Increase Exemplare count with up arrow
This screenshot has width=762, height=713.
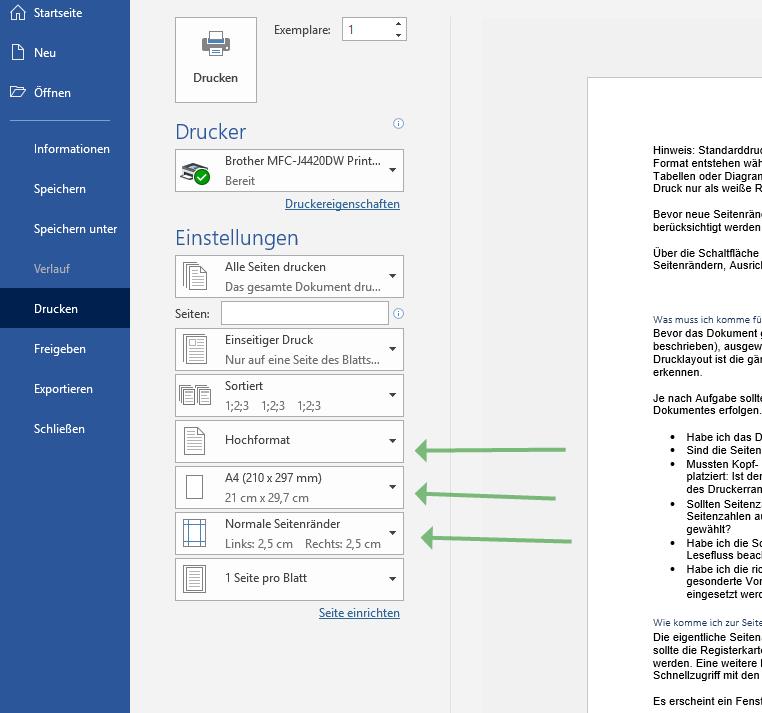398,24
